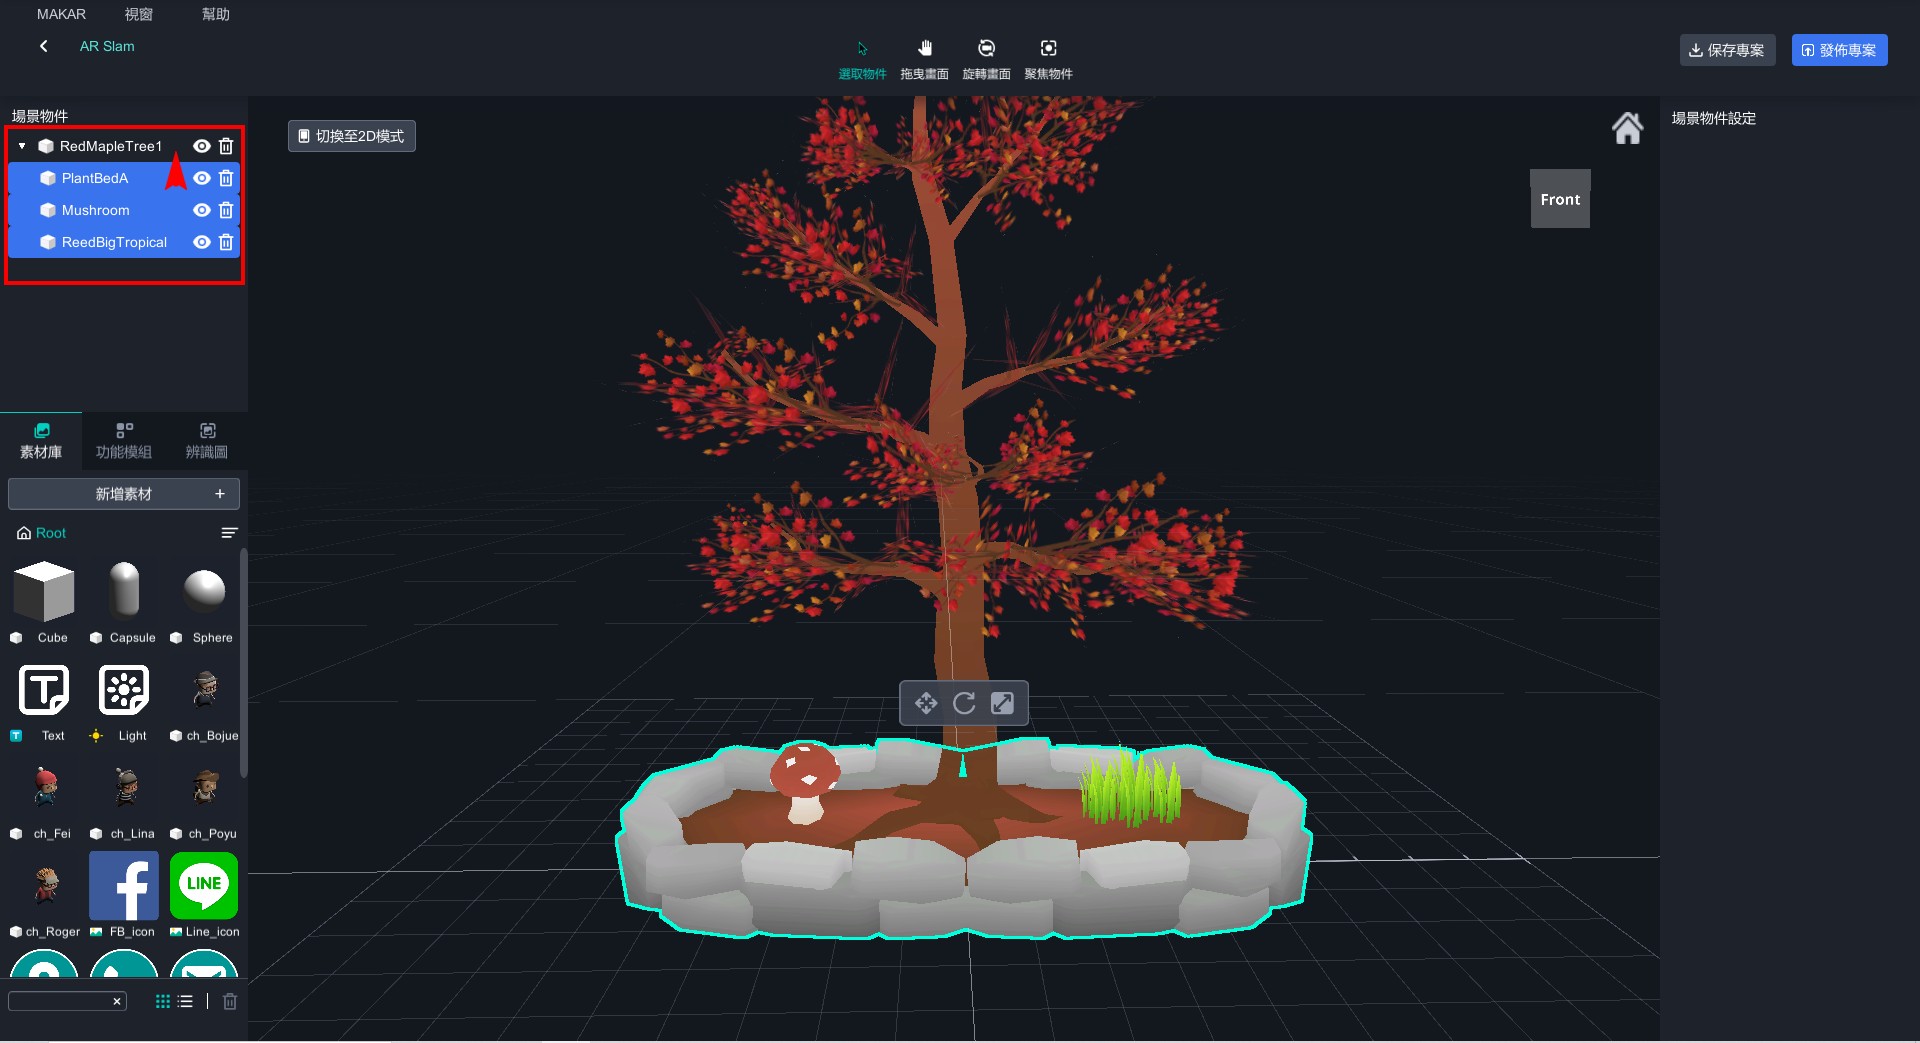Click the 聚焦物件 focus object tool
The image size is (1920, 1043).
coord(1048,60)
